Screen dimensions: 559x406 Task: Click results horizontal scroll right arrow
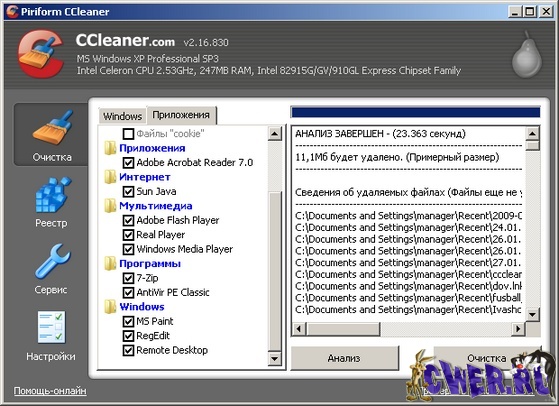point(518,328)
